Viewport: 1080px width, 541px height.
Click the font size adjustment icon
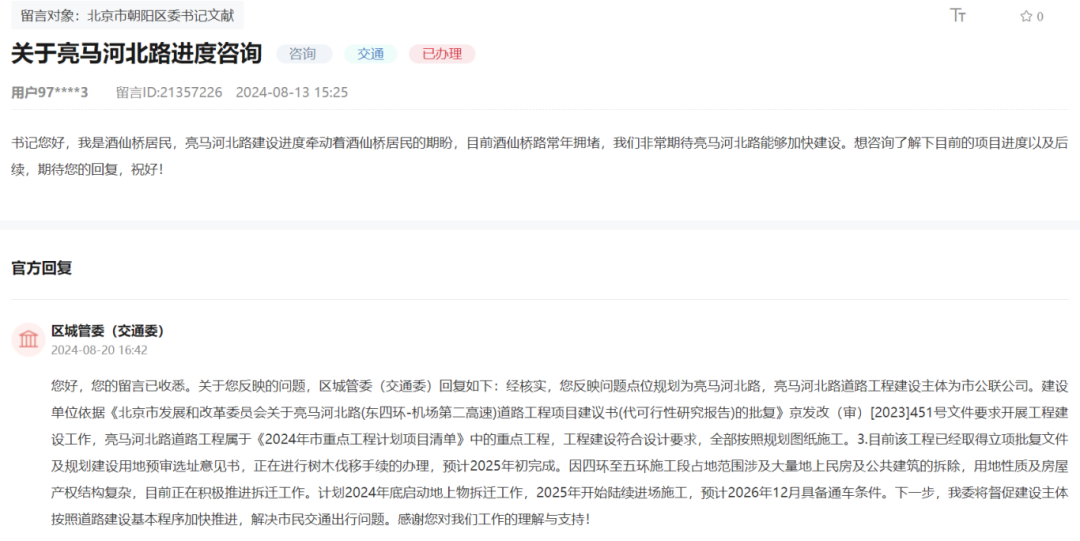pos(958,15)
